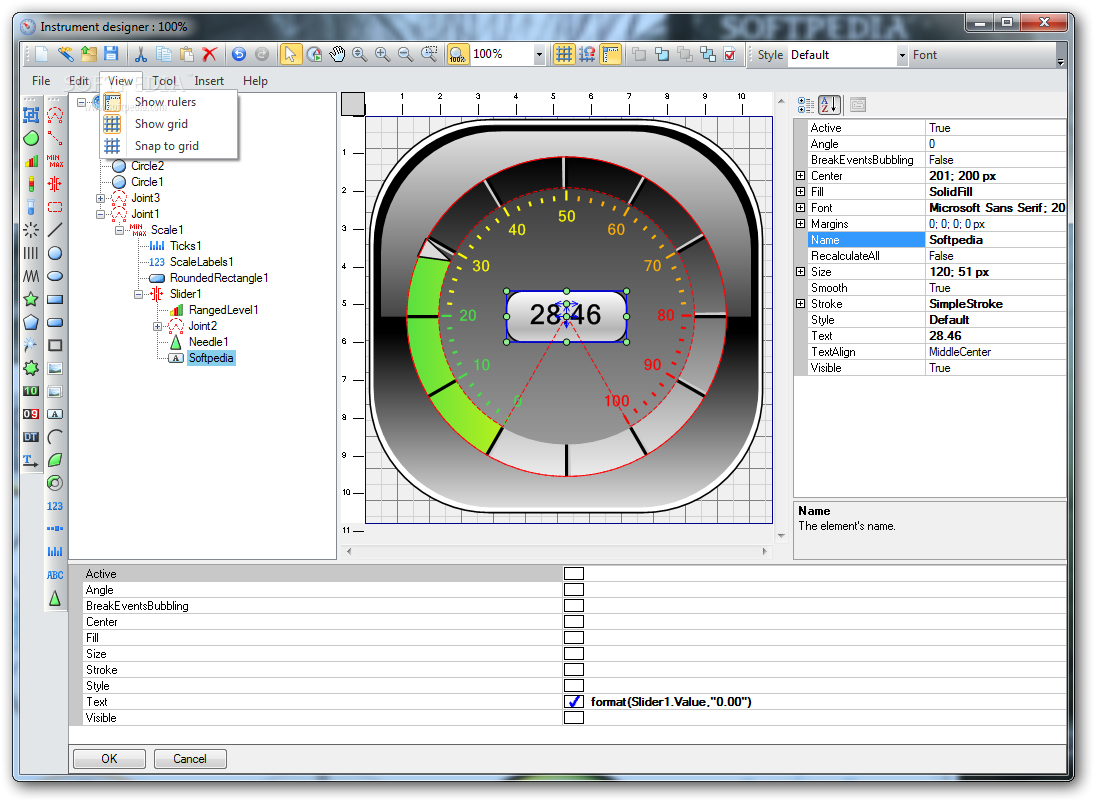Open the zoom percentage dropdown
This screenshot has height=802, width=1095.
click(x=538, y=54)
